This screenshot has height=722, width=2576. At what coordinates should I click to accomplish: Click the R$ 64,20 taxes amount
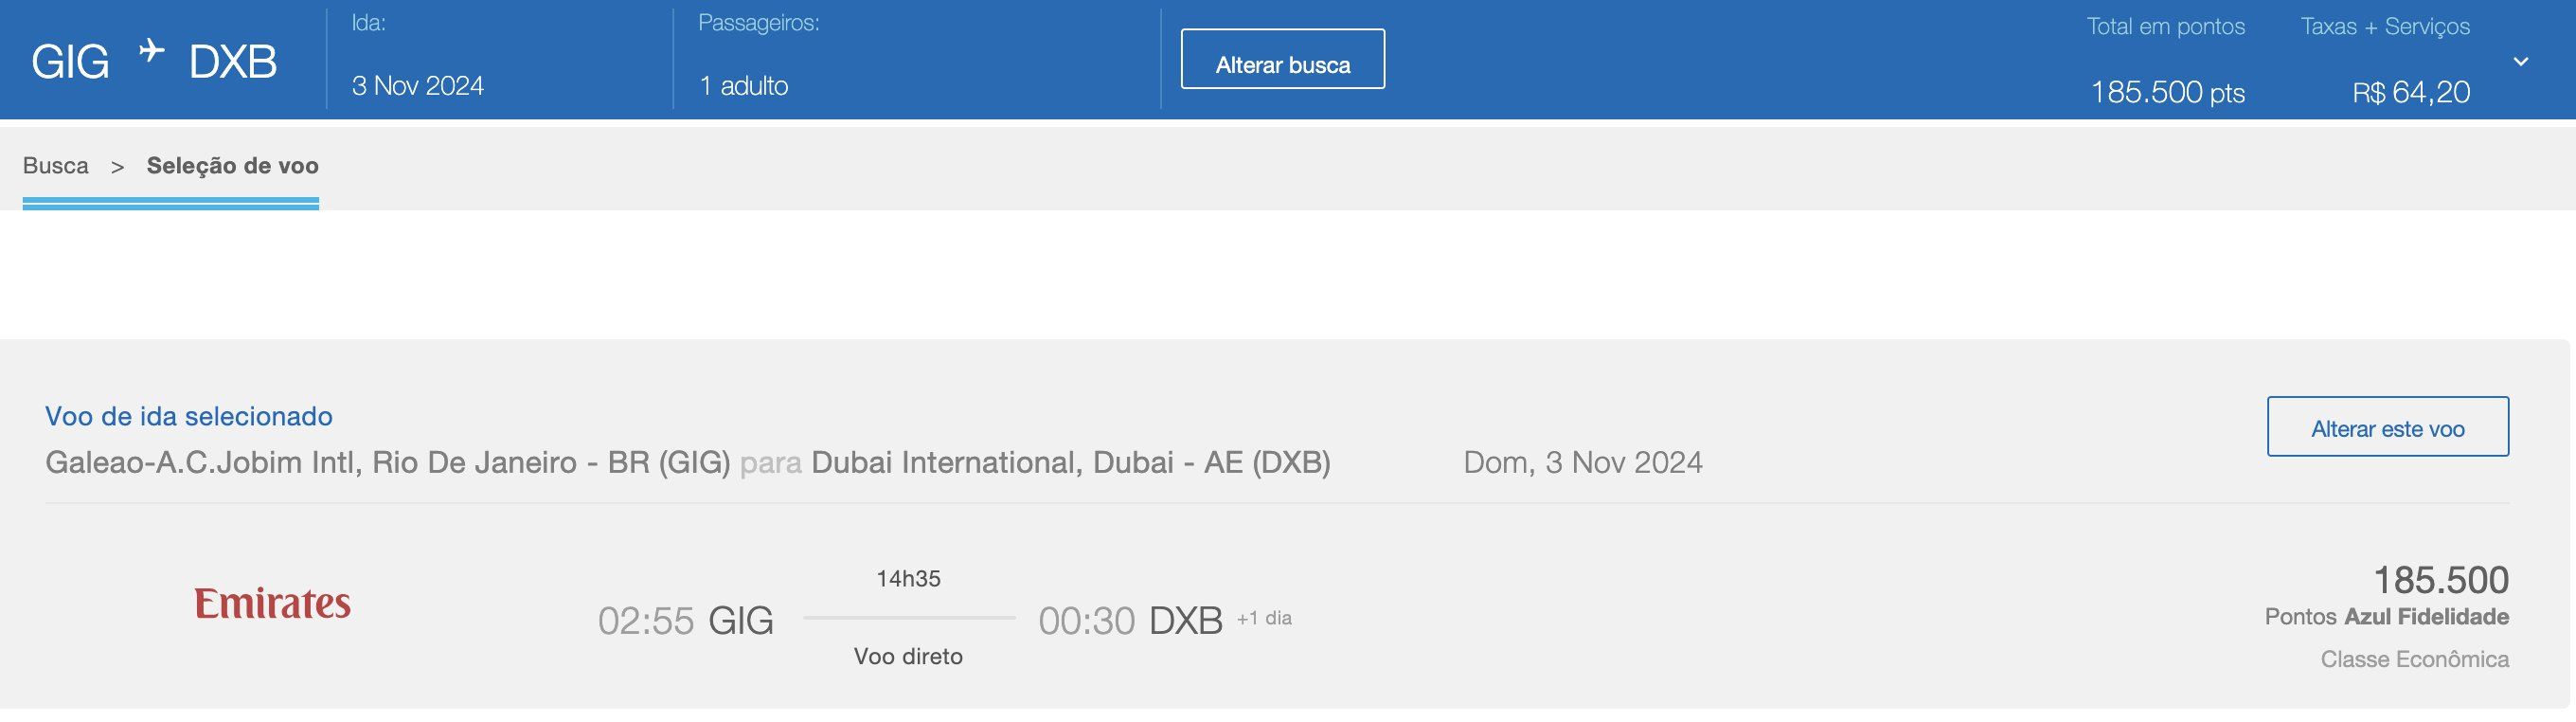[x=2410, y=92]
